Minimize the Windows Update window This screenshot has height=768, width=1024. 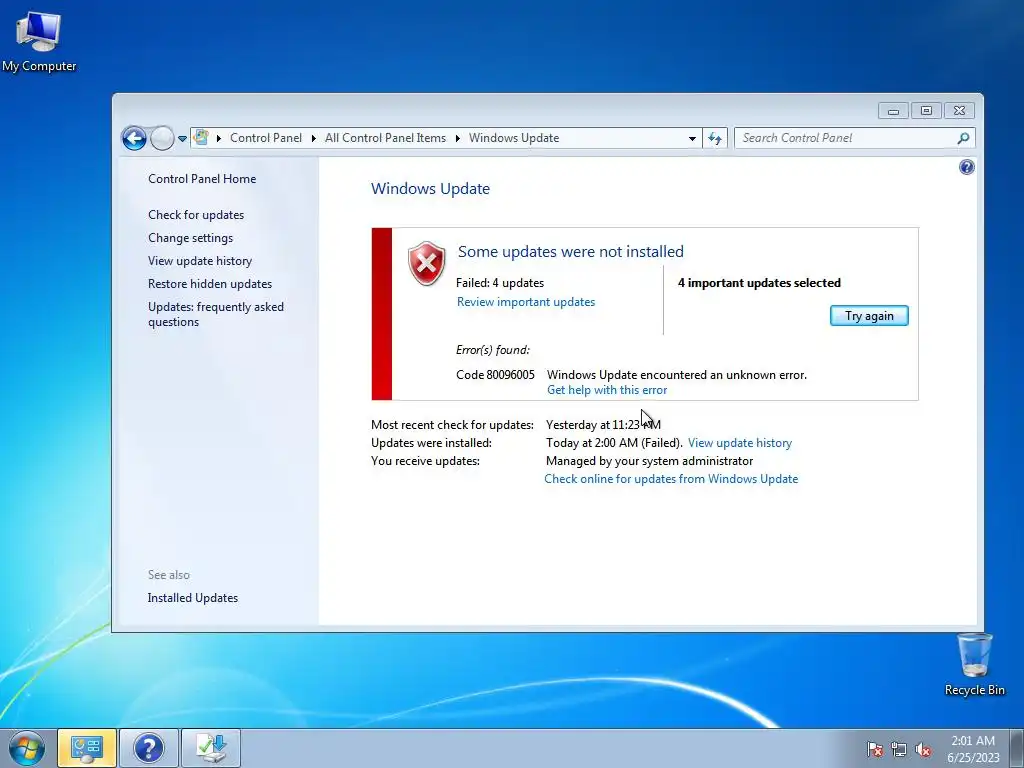pos(893,111)
